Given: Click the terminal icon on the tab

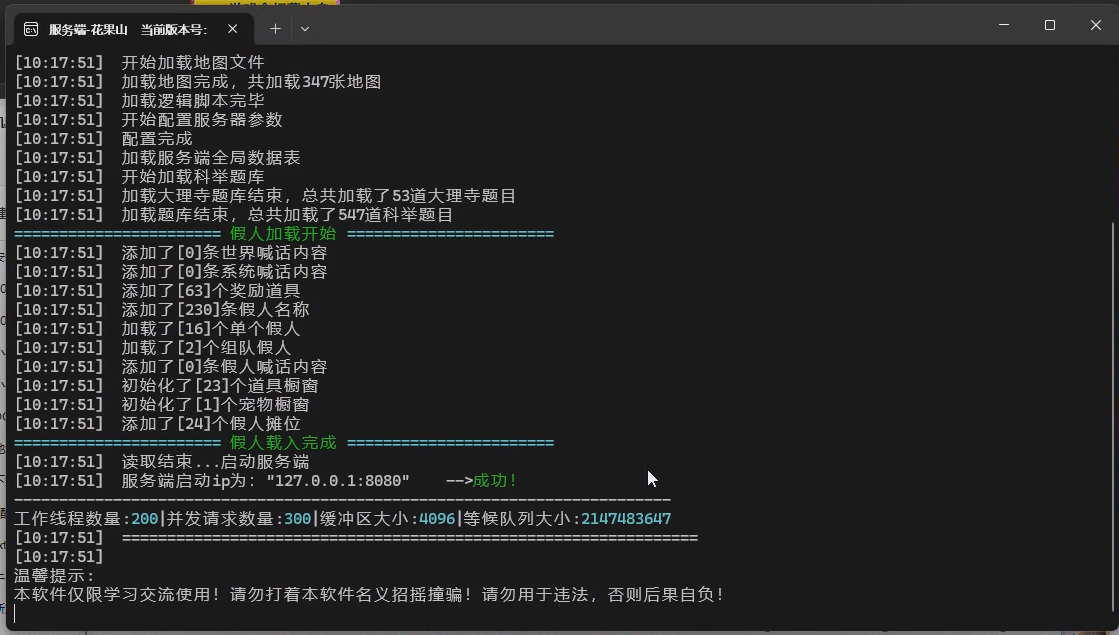Looking at the screenshot, I should pos(31,29).
